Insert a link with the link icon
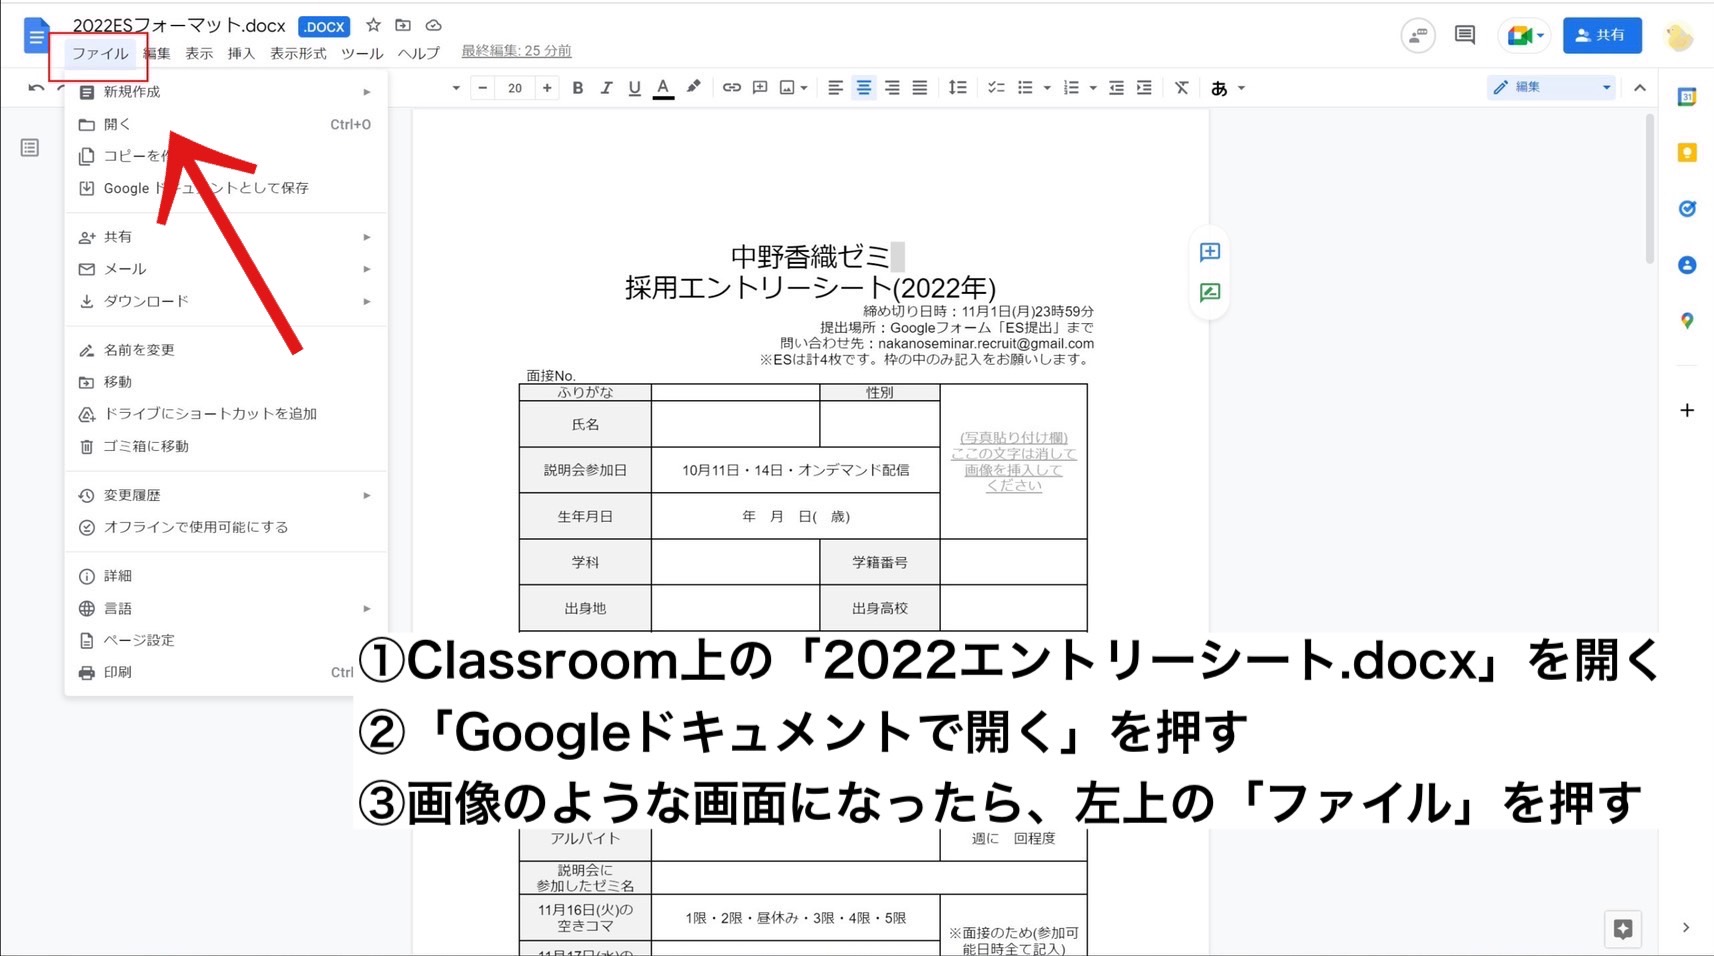This screenshot has width=1714, height=956. click(x=732, y=88)
